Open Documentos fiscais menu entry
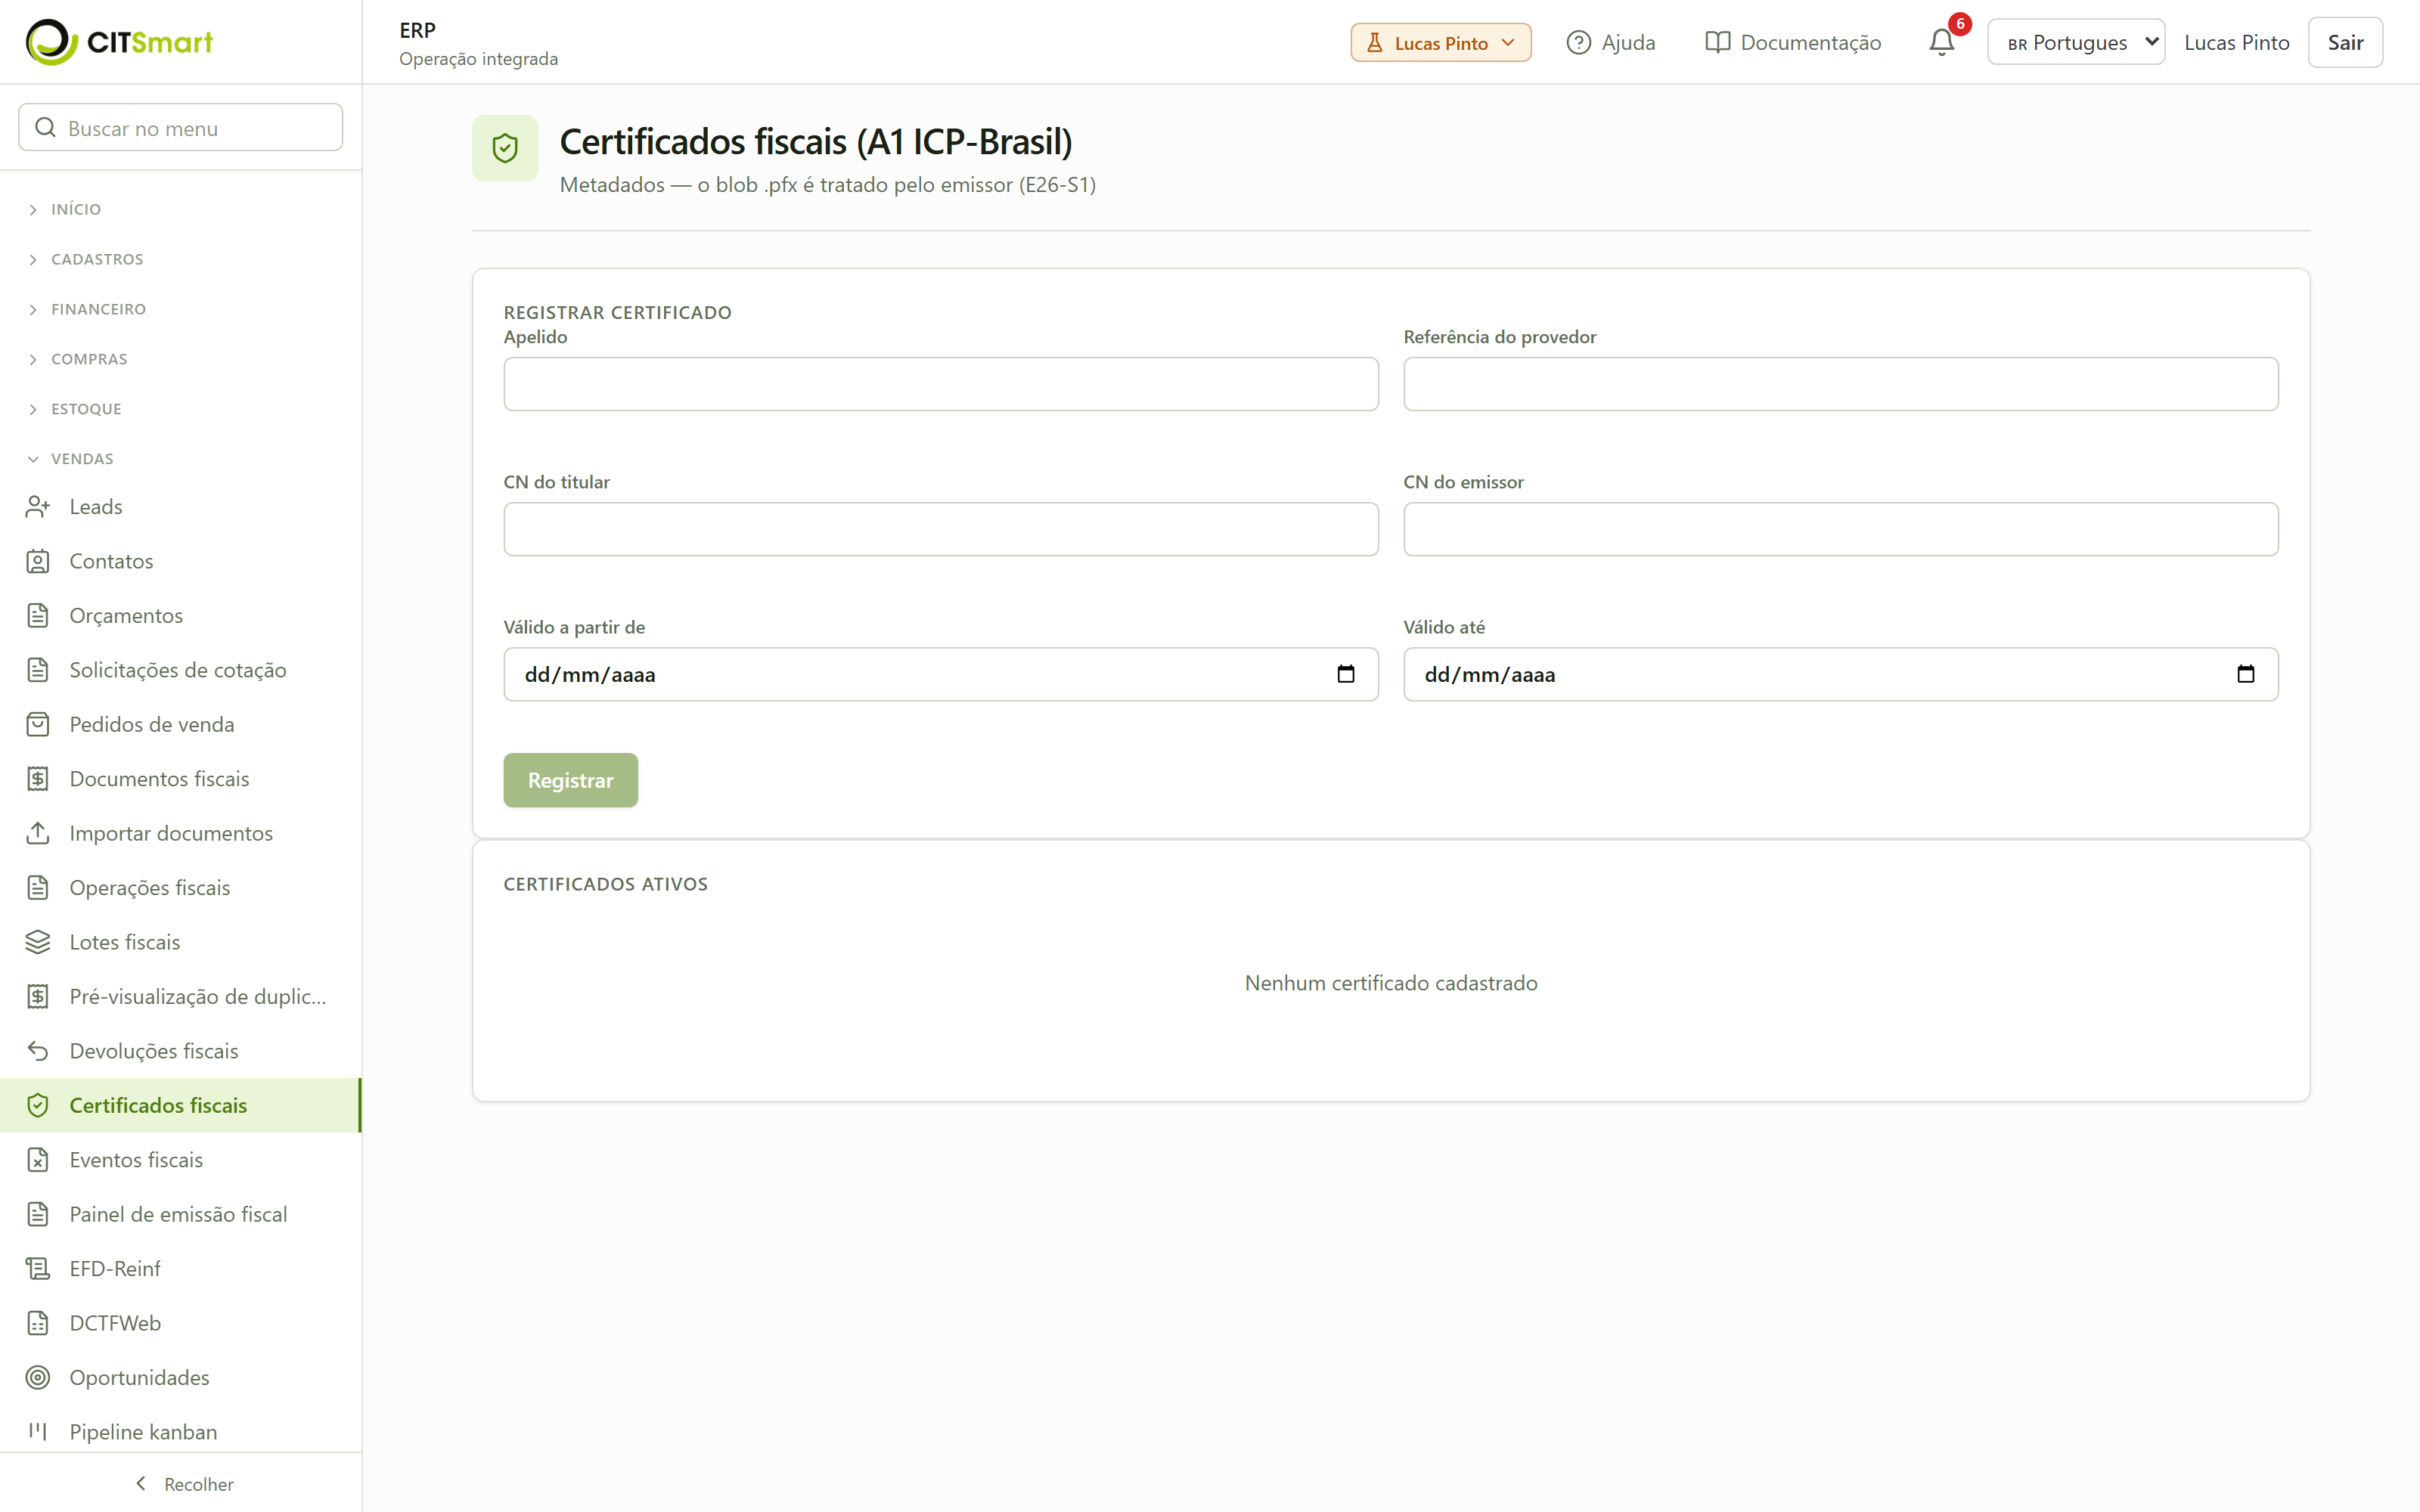Image resolution: width=2420 pixels, height=1512 pixels. (x=180, y=779)
